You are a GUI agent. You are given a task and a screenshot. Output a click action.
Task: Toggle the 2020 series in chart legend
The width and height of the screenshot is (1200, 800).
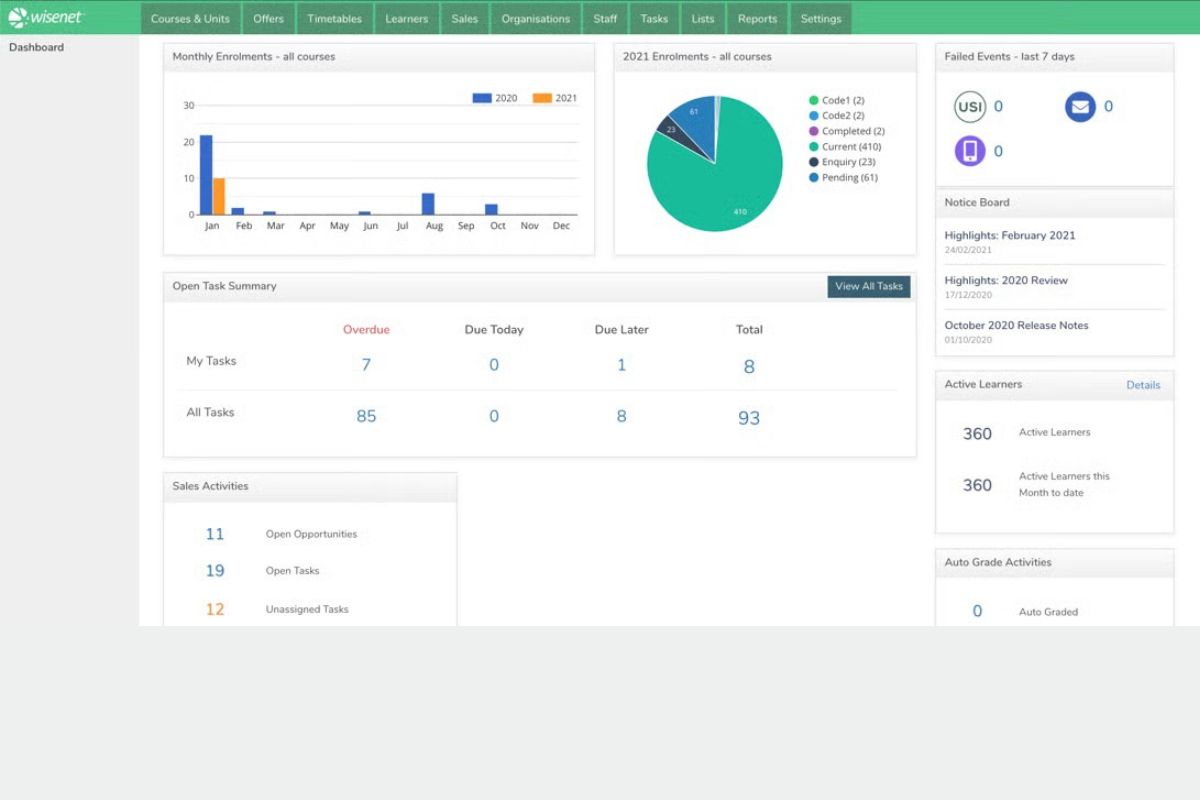tap(495, 98)
